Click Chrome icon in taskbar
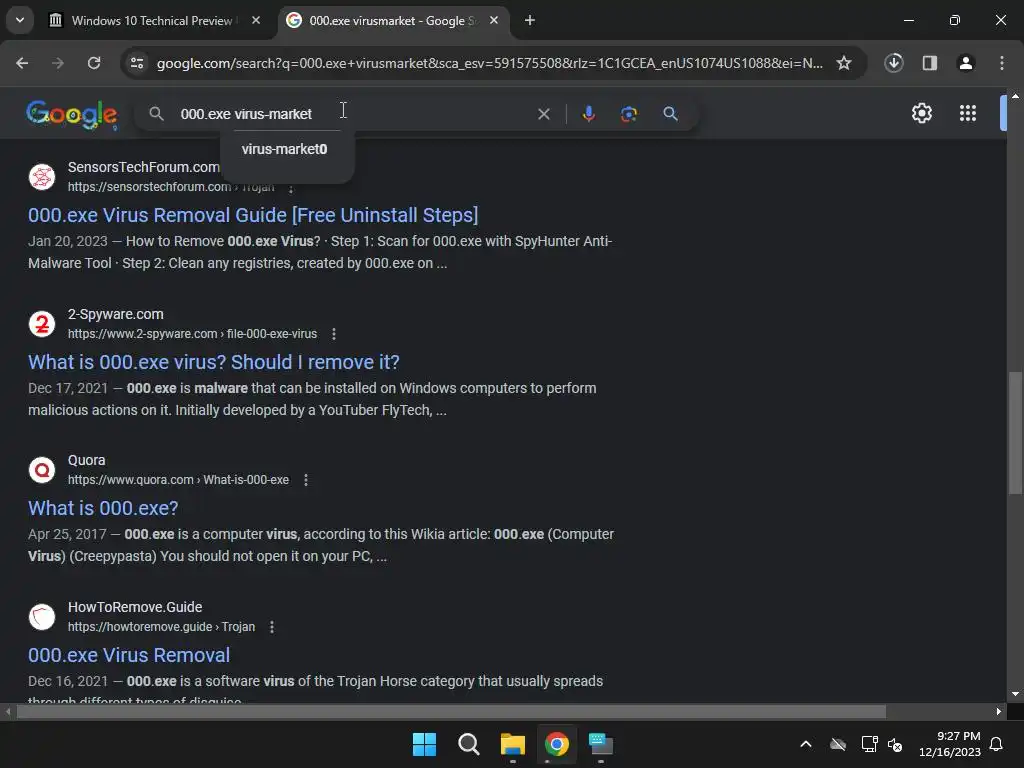The width and height of the screenshot is (1024, 768). tap(556, 744)
